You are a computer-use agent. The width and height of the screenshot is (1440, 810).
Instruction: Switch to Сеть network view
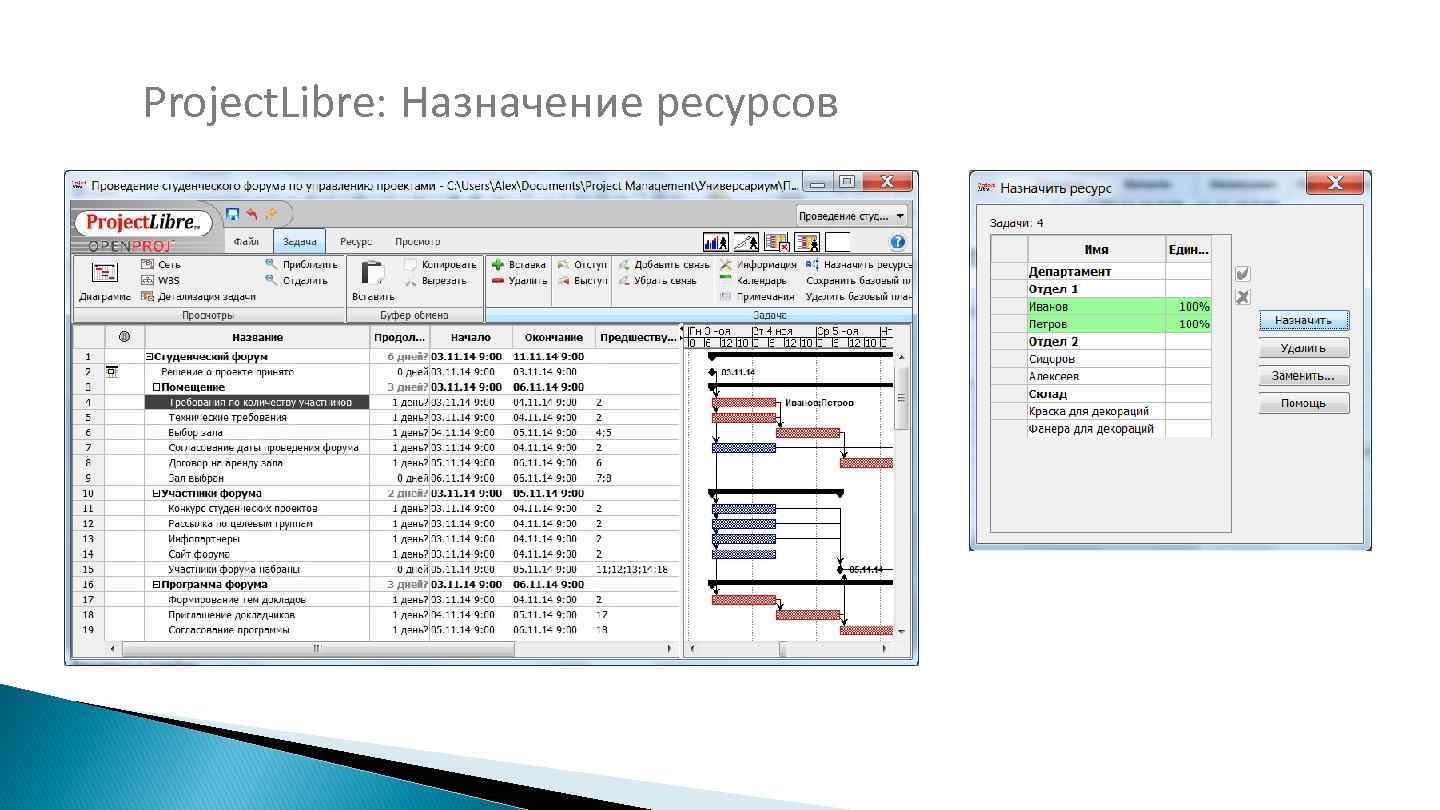pos(161,265)
